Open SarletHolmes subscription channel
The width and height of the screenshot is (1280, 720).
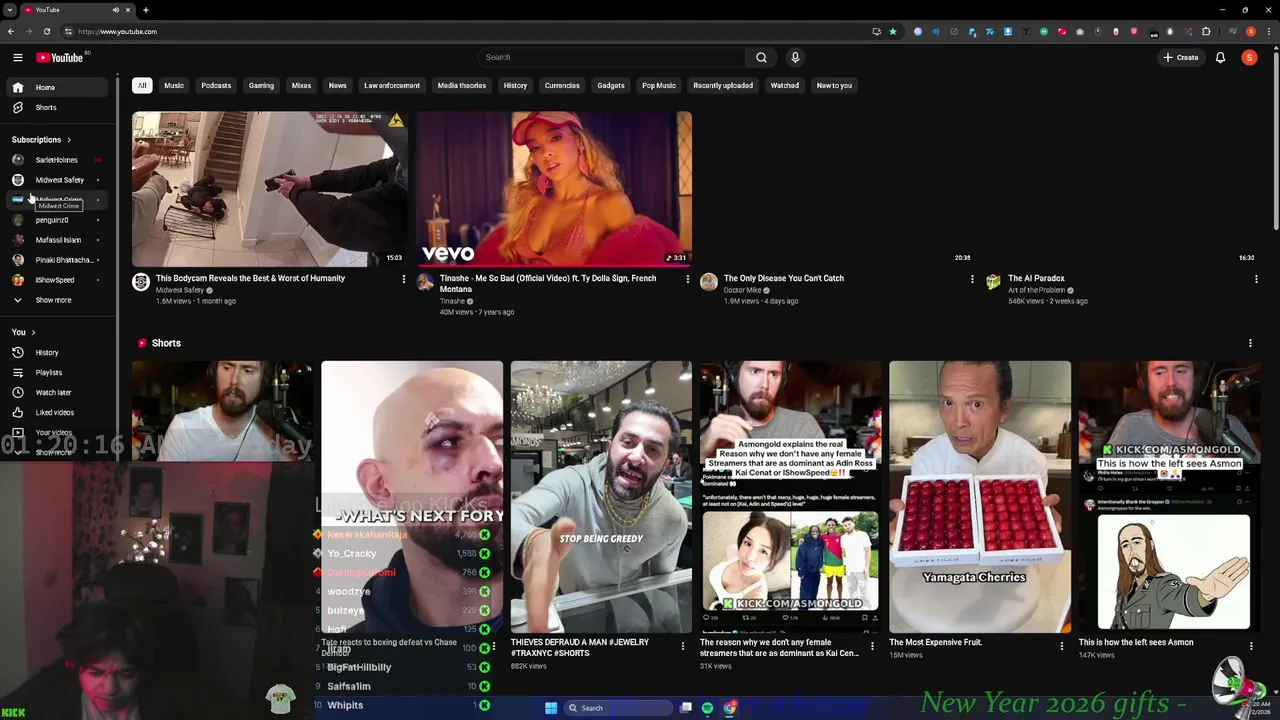click(58, 160)
